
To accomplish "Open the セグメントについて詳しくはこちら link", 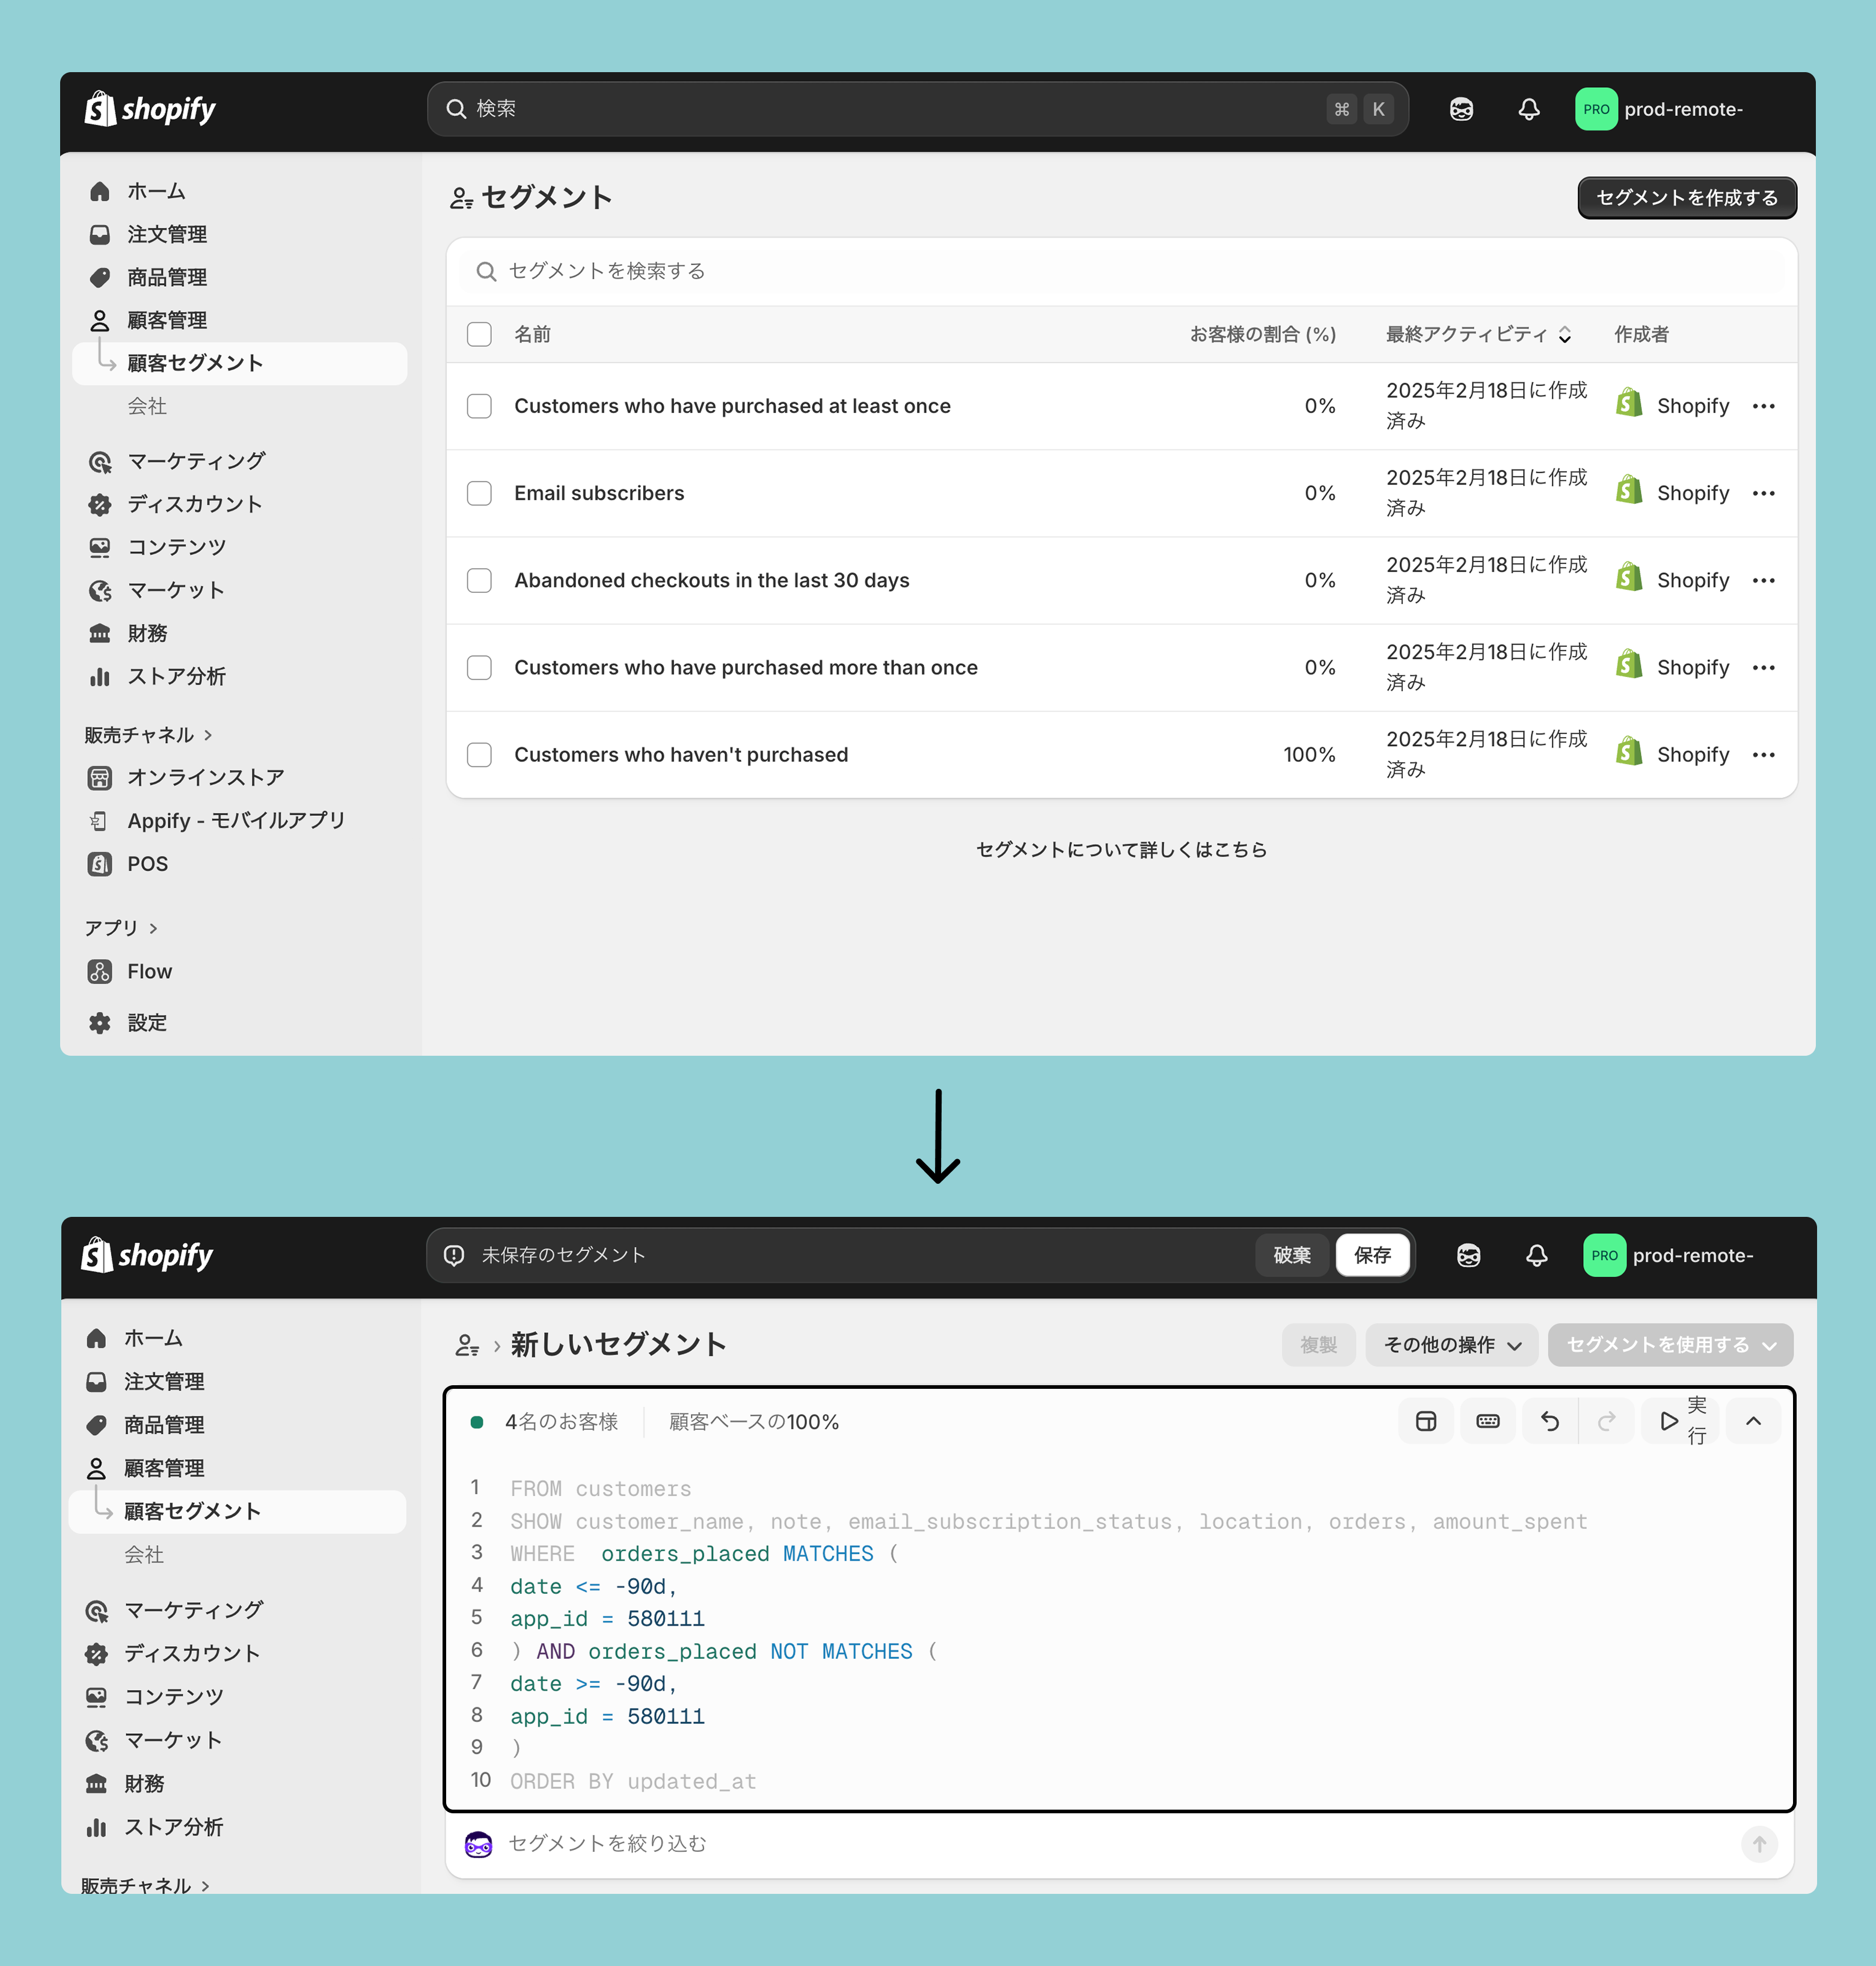I will click(x=1120, y=849).
